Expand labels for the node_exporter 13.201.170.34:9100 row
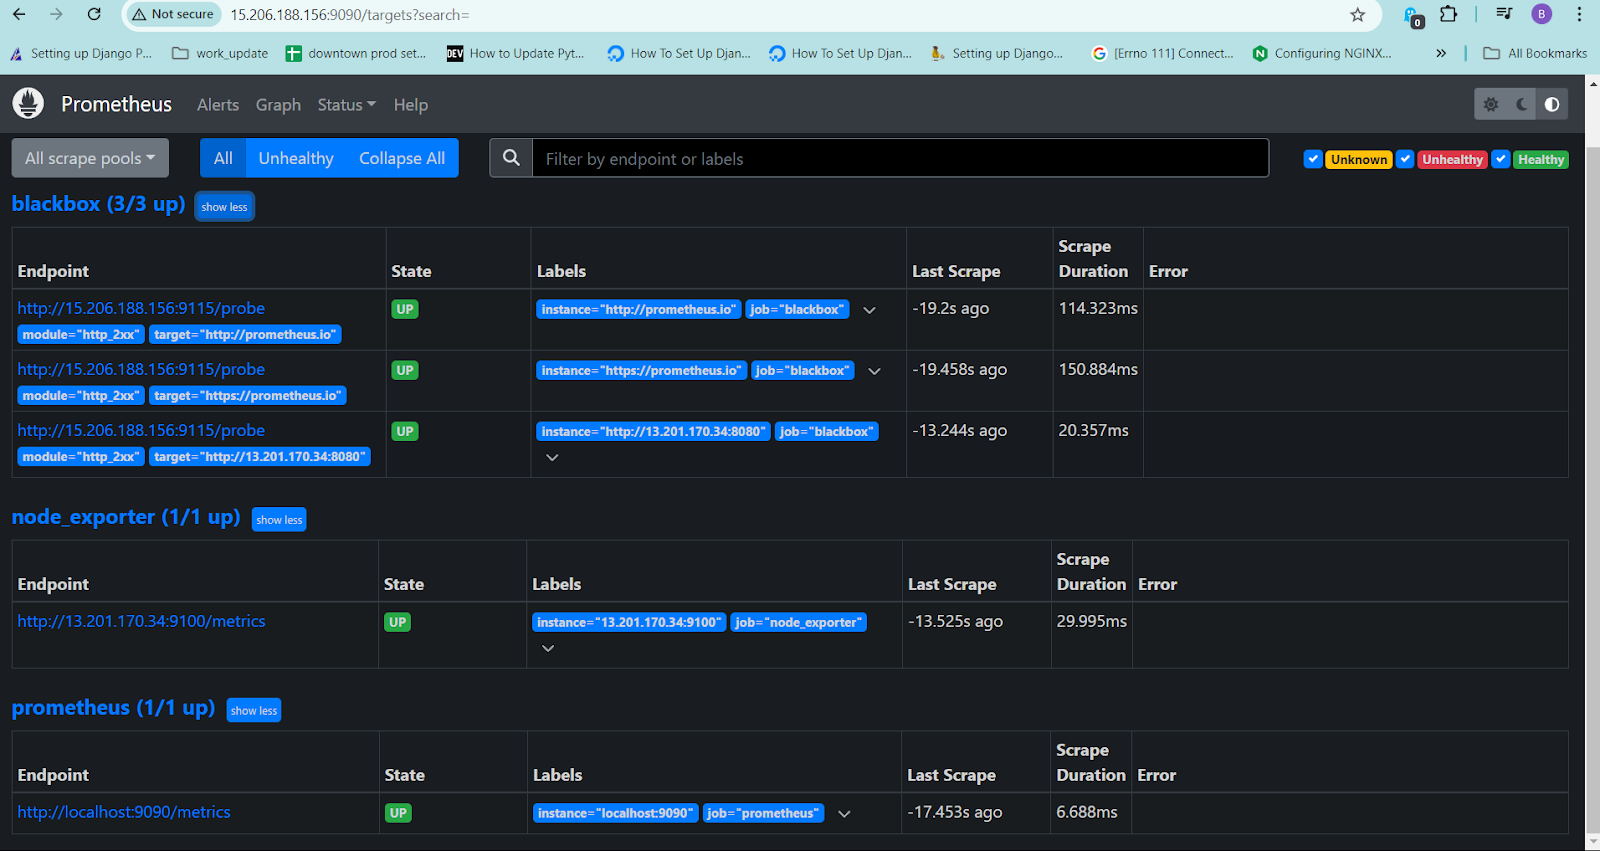Image resolution: width=1600 pixels, height=851 pixels. pos(548,648)
